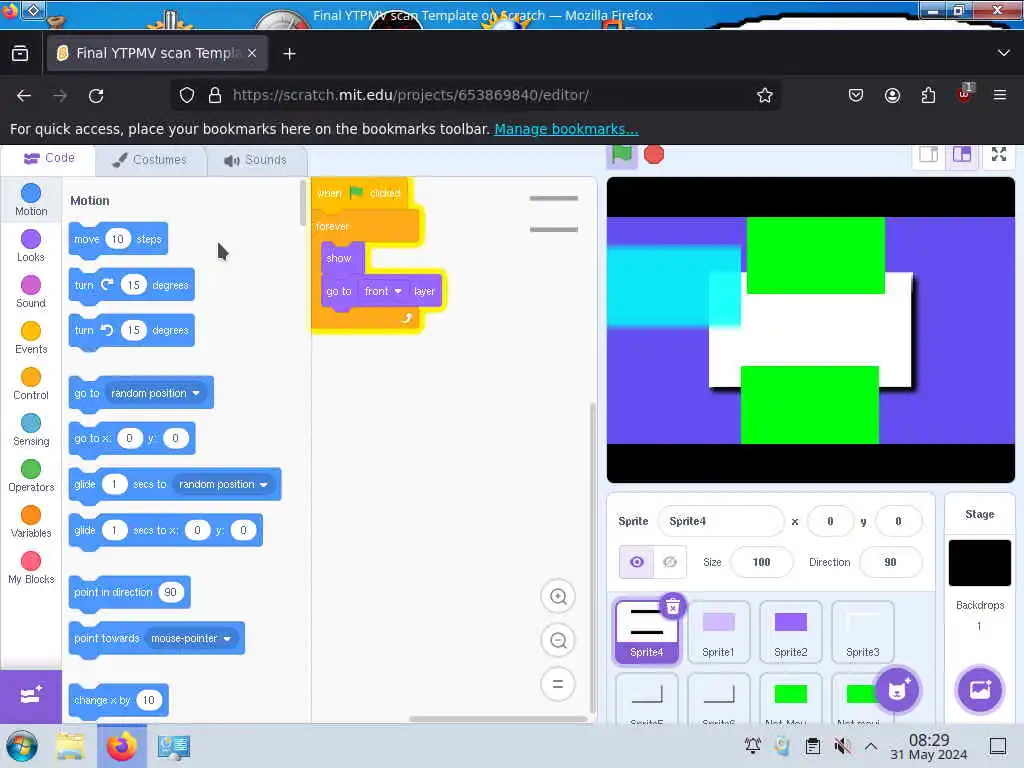Click the workspace horizontal scrollbar
Screen dimensions: 1024x768
pyautogui.click(x=498, y=719)
